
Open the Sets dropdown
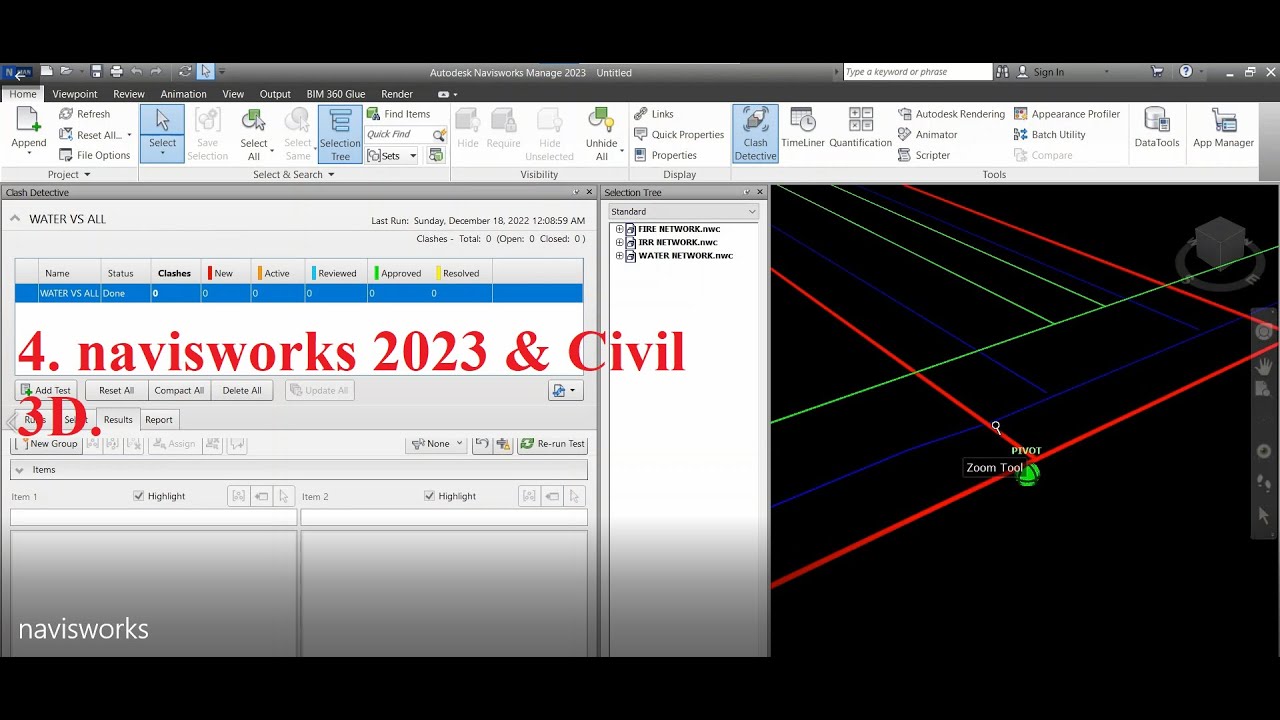[x=392, y=155]
